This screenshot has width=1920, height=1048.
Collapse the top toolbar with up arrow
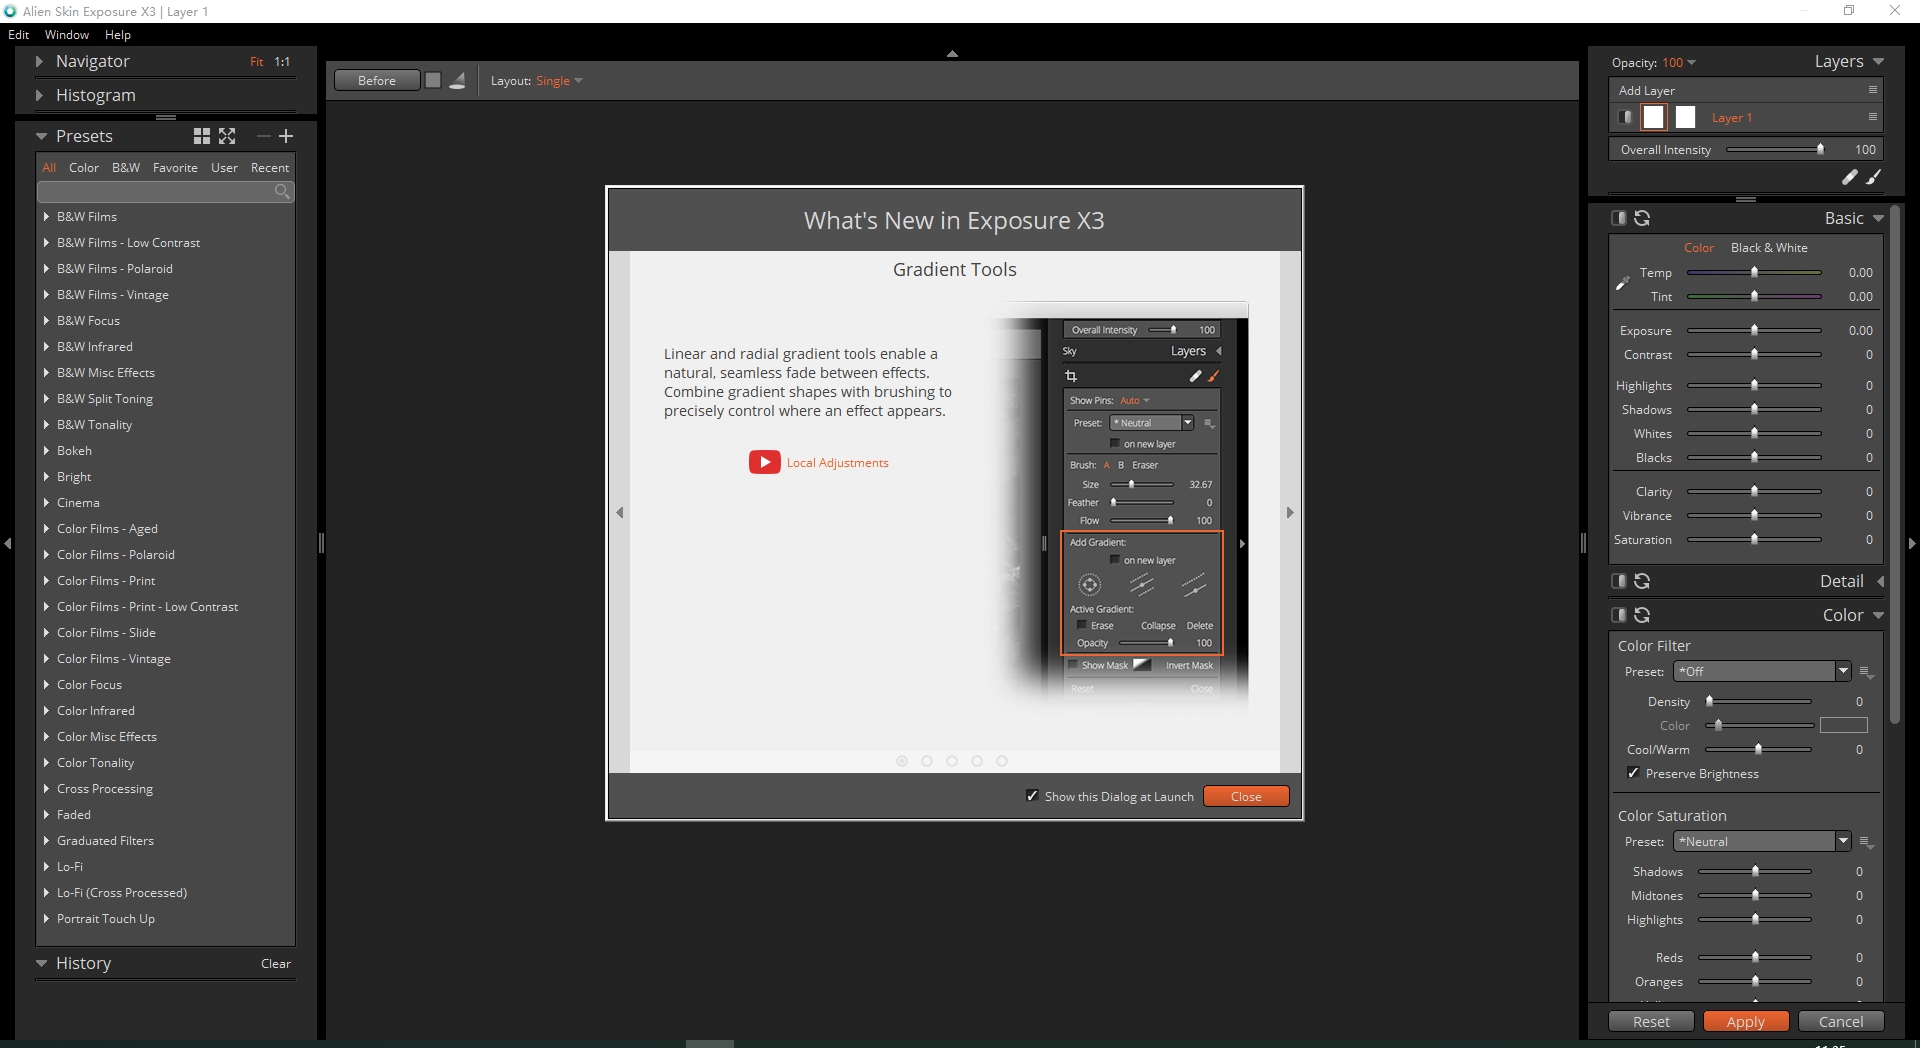click(952, 54)
